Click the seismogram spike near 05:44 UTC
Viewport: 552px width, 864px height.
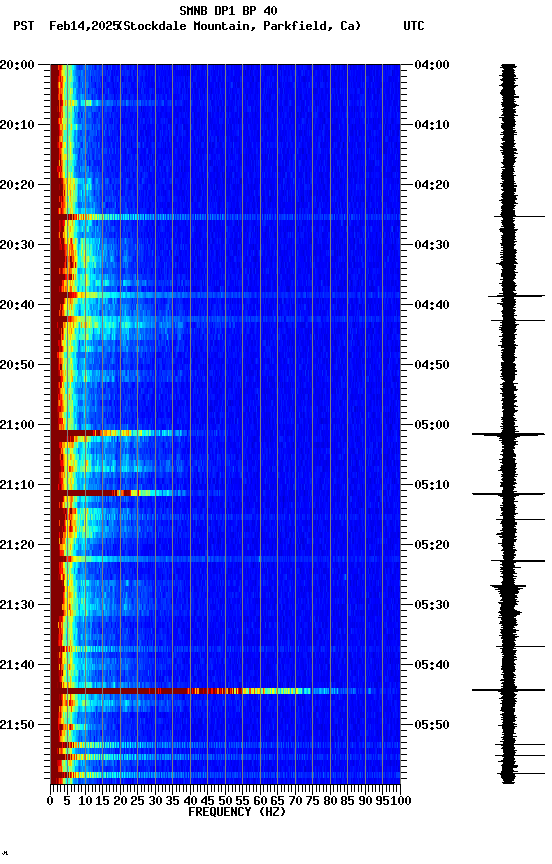[x=508, y=690]
